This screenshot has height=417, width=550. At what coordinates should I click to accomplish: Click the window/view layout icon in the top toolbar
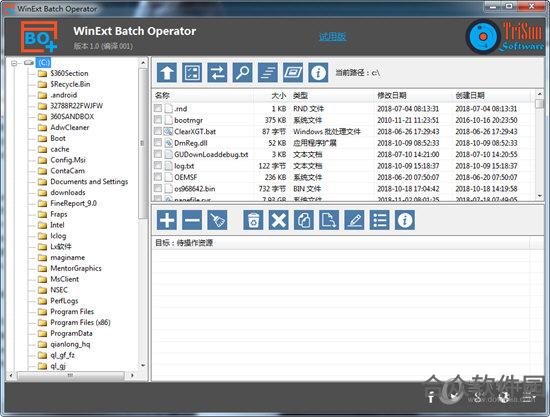pos(293,73)
